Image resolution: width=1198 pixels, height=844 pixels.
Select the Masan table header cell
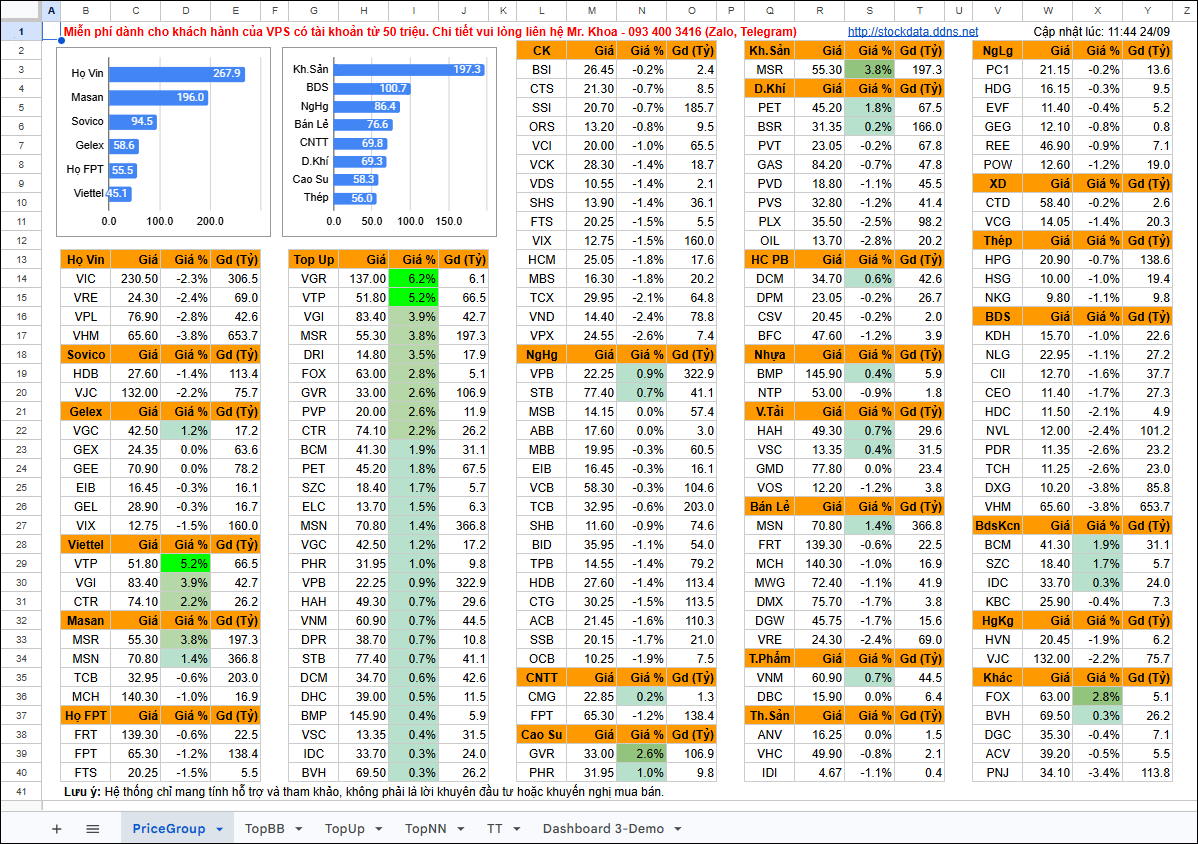click(x=86, y=620)
